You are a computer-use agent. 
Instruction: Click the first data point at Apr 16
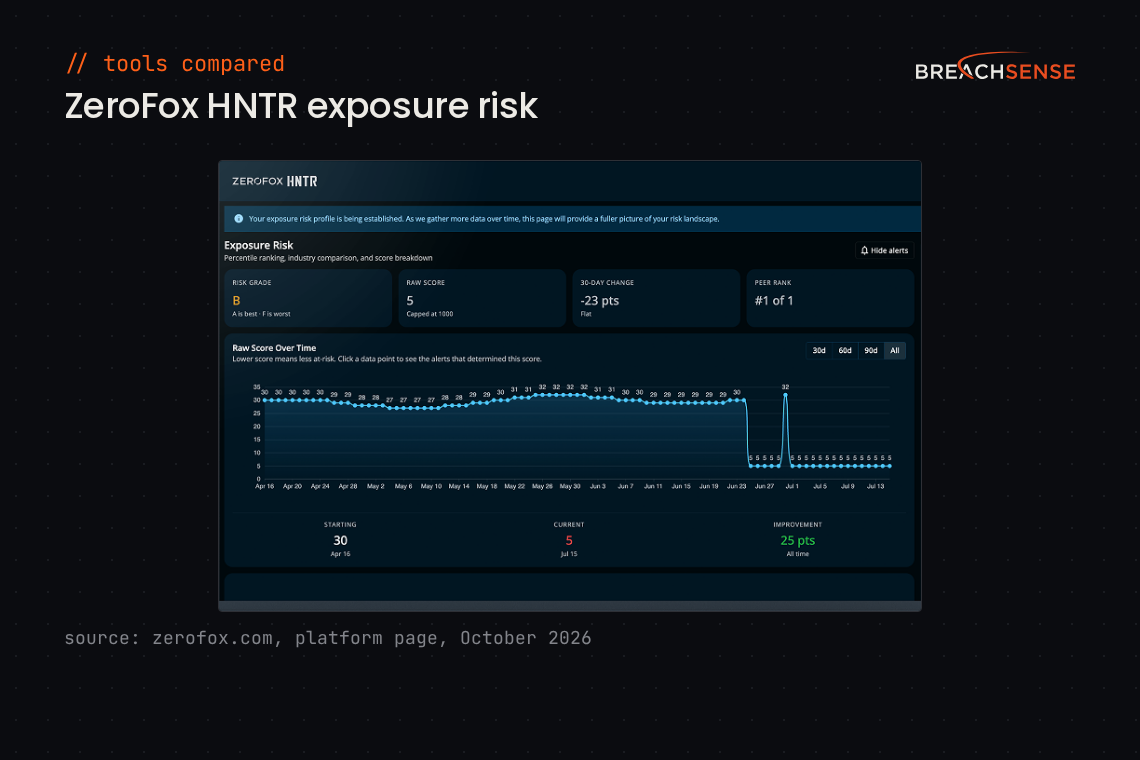pos(265,400)
